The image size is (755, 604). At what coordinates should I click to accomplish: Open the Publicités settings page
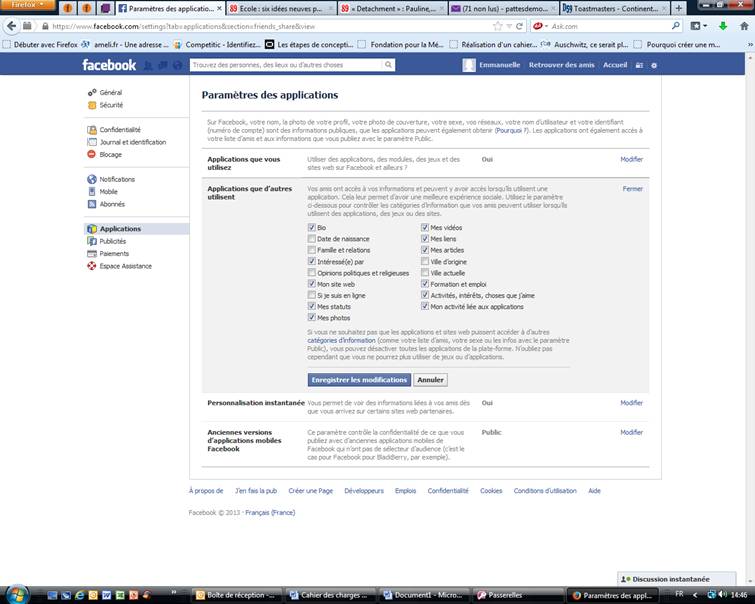(x=113, y=241)
